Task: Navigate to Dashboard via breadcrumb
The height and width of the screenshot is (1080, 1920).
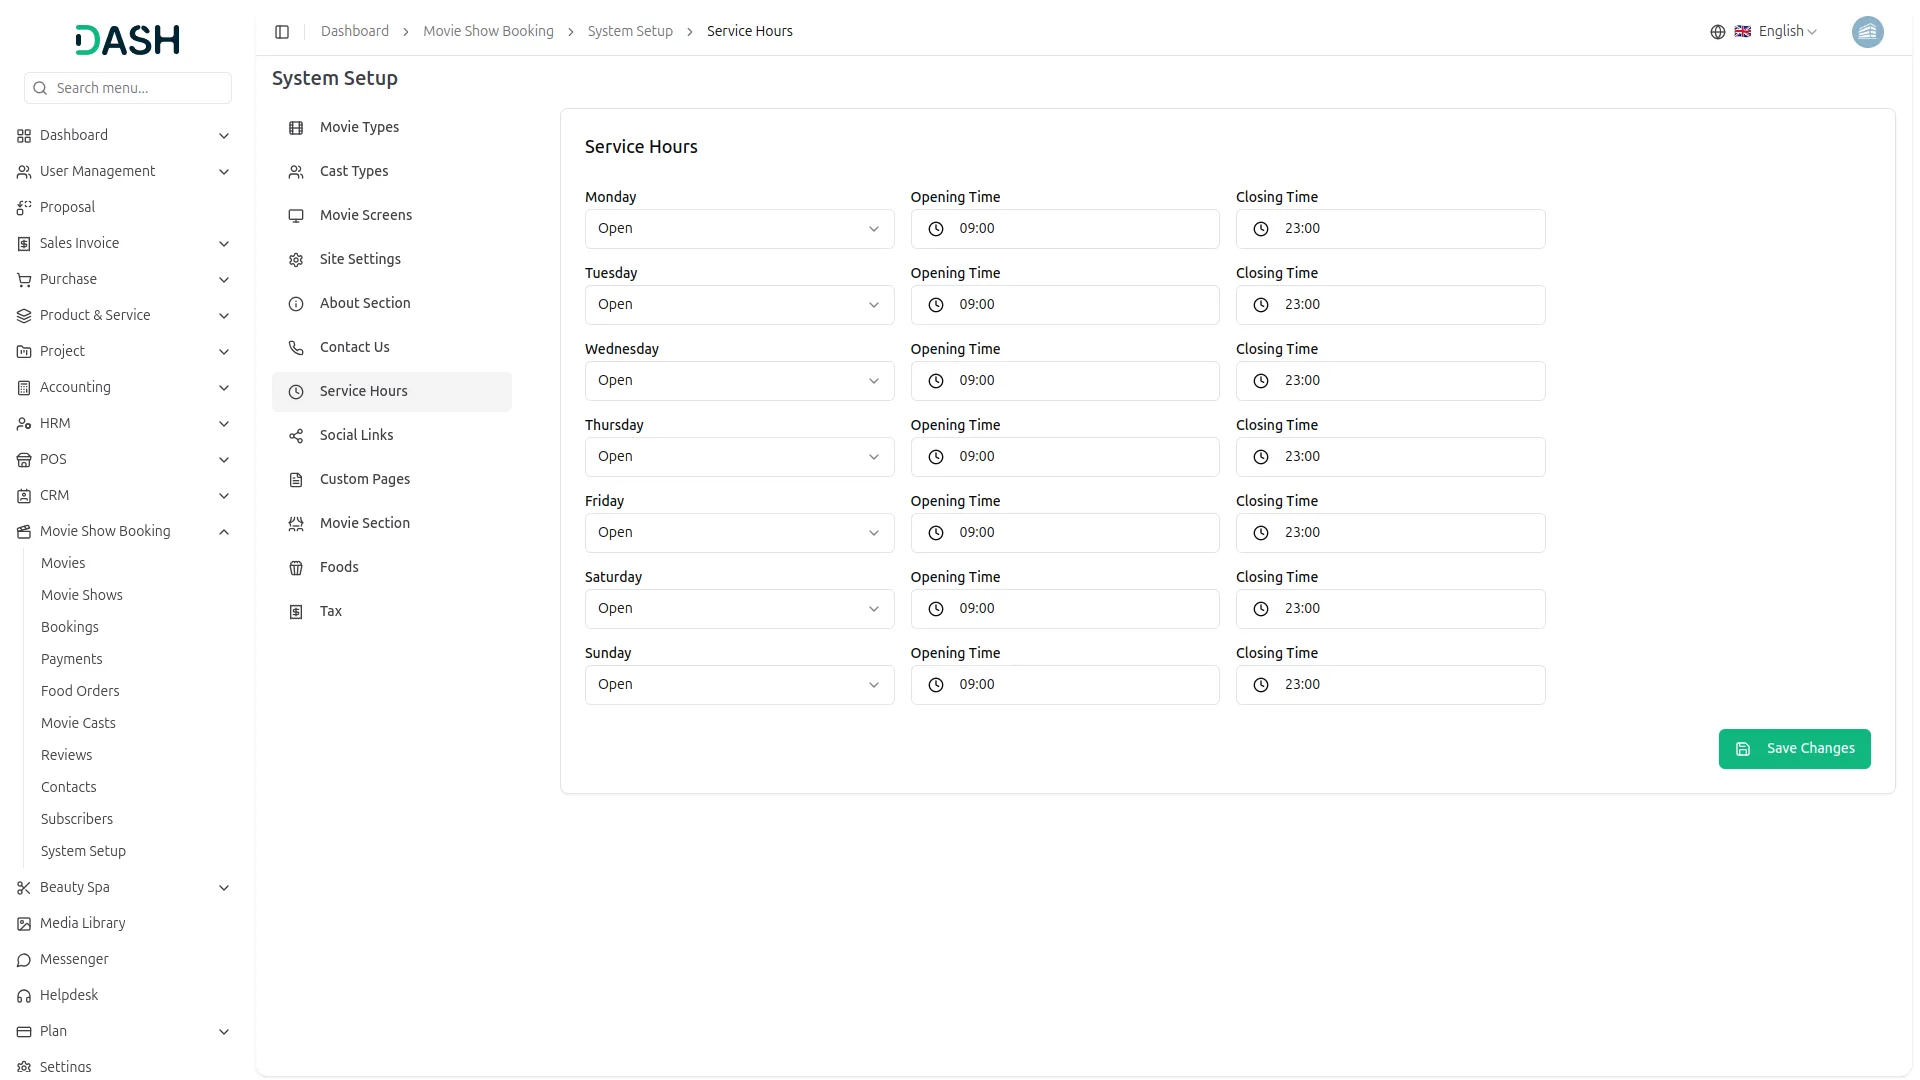Action: (x=354, y=31)
